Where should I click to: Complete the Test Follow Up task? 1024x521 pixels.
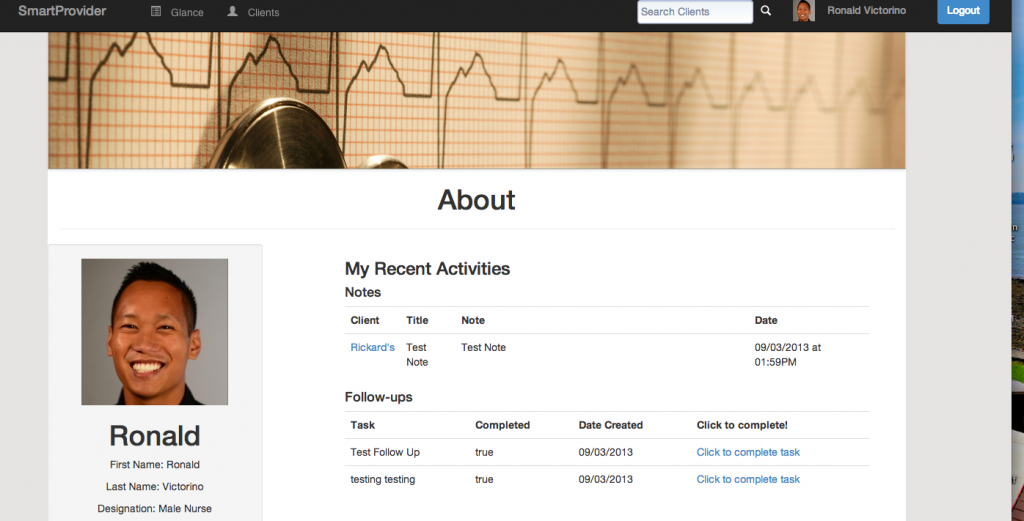coord(748,452)
